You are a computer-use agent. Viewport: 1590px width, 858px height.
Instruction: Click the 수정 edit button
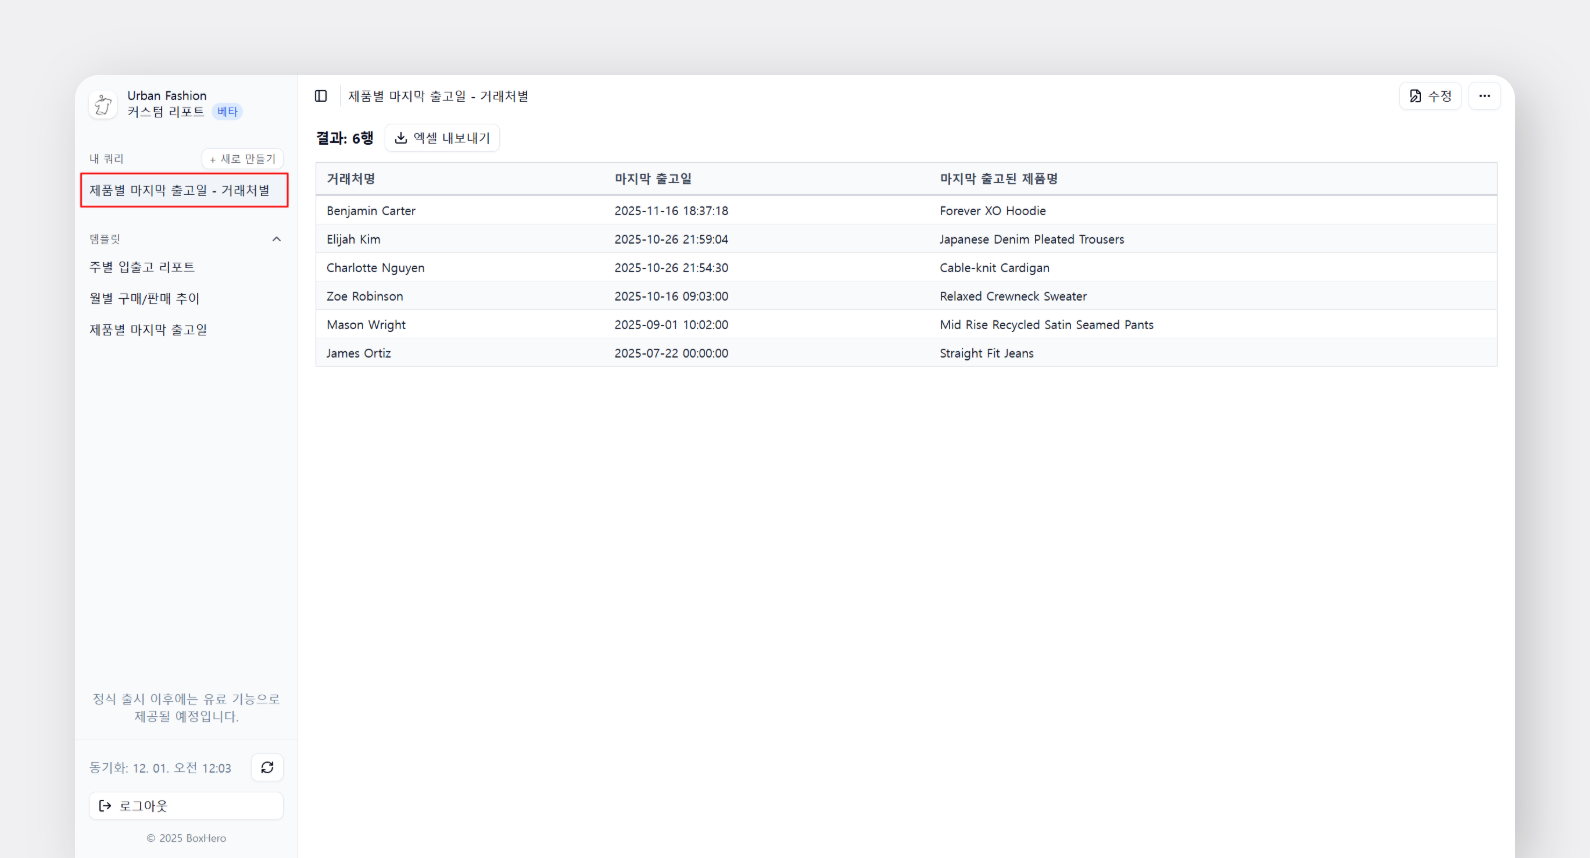pyautogui.click(x=1430, y=96)
